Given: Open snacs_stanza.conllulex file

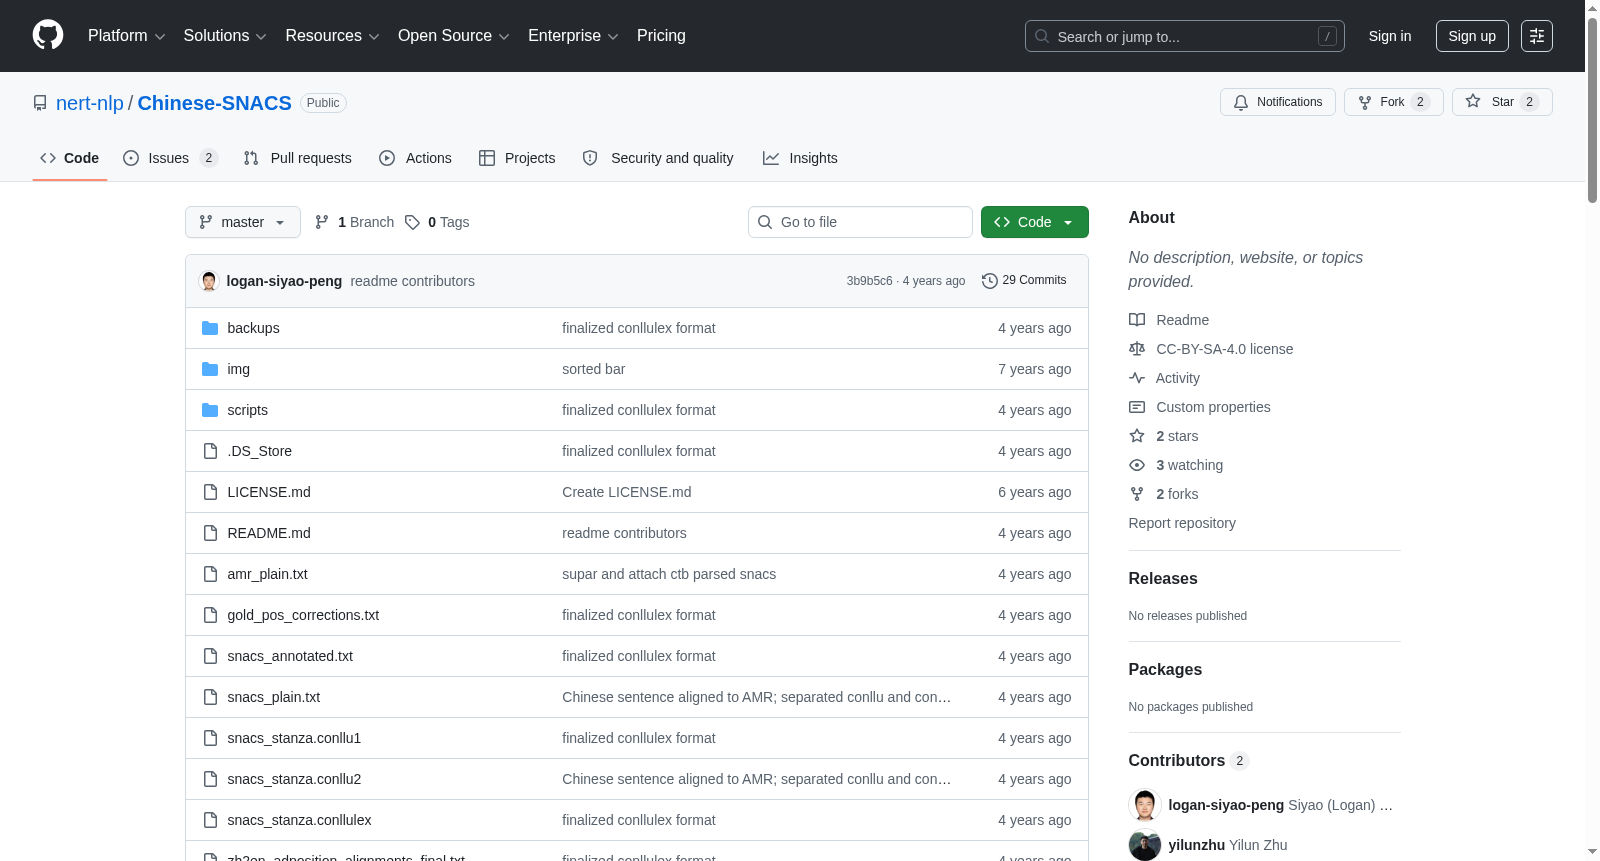Looking at the screenshot, I should coord(299,820).
